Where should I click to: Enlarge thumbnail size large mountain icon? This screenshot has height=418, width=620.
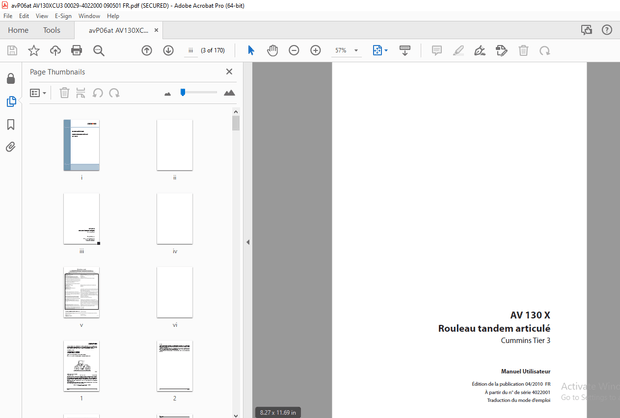(x=229, y=93)
